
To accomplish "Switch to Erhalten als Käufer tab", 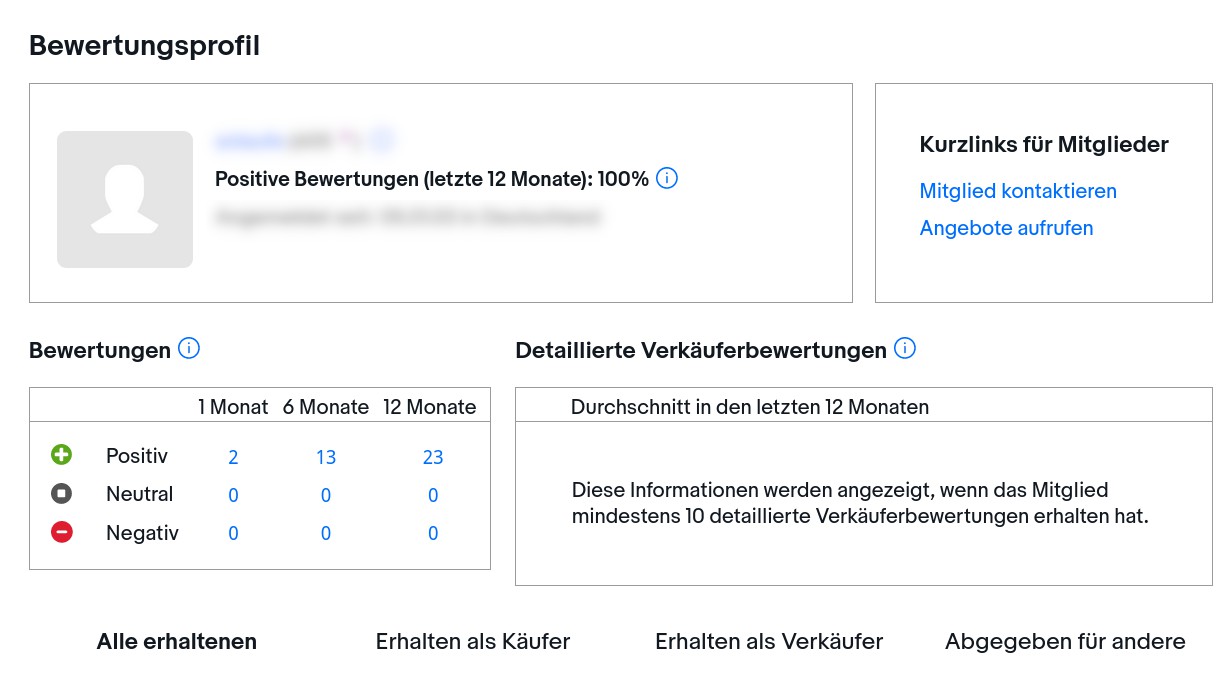I will pos(473,642).
